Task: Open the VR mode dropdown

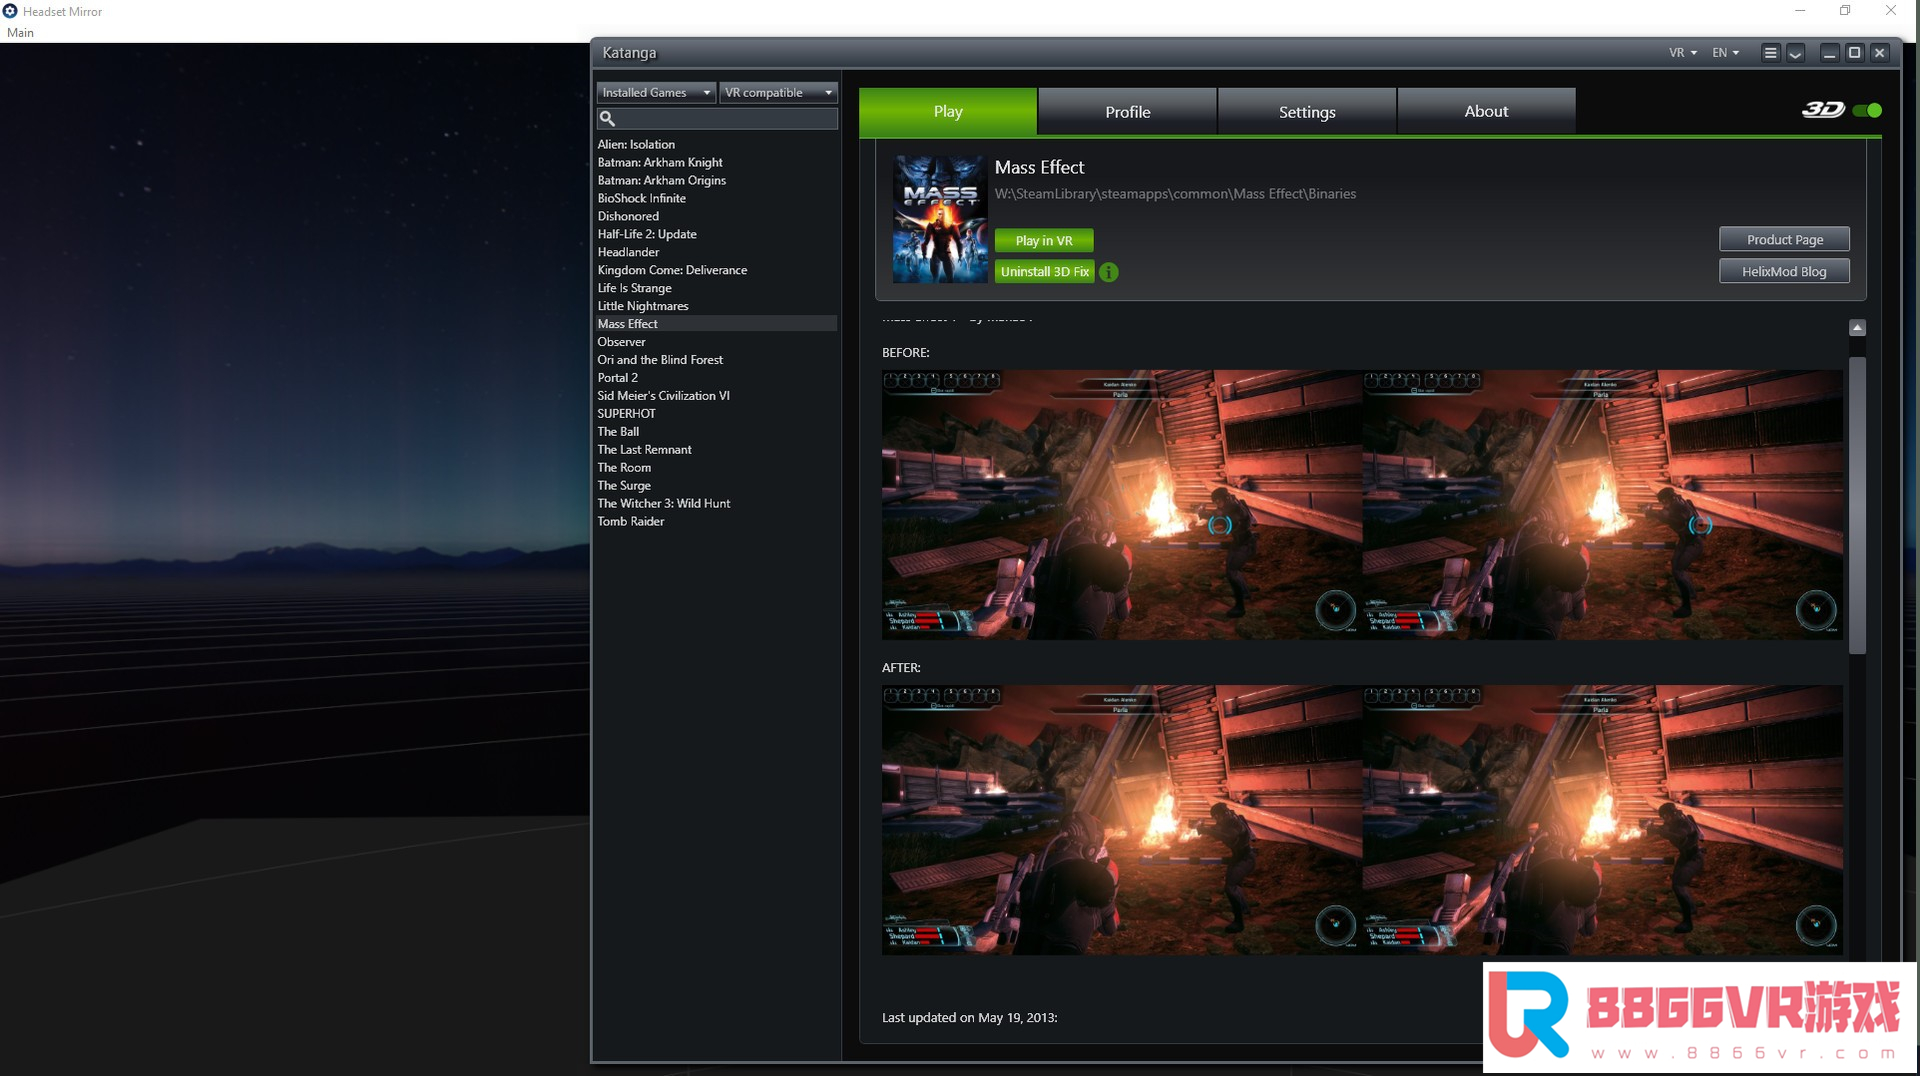Action: click(1683, 53)
